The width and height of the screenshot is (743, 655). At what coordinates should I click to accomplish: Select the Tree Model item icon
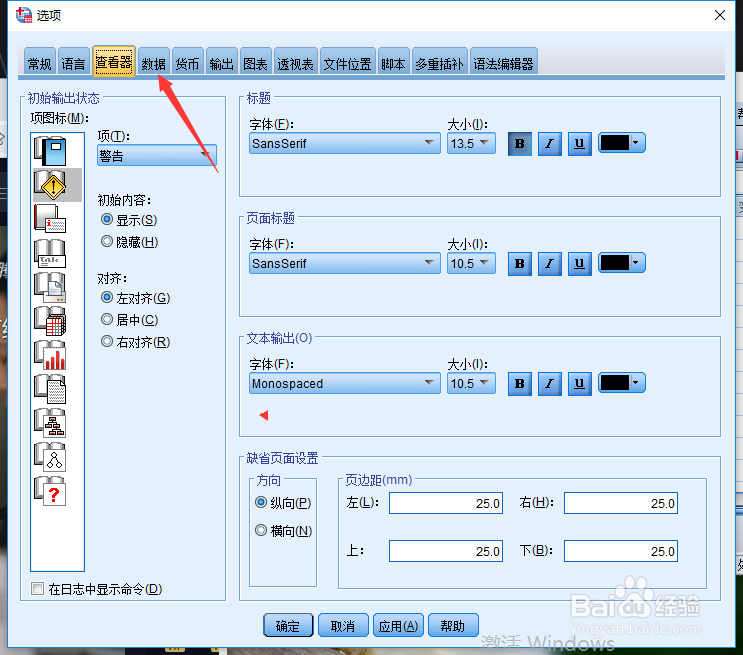(50, 423)
